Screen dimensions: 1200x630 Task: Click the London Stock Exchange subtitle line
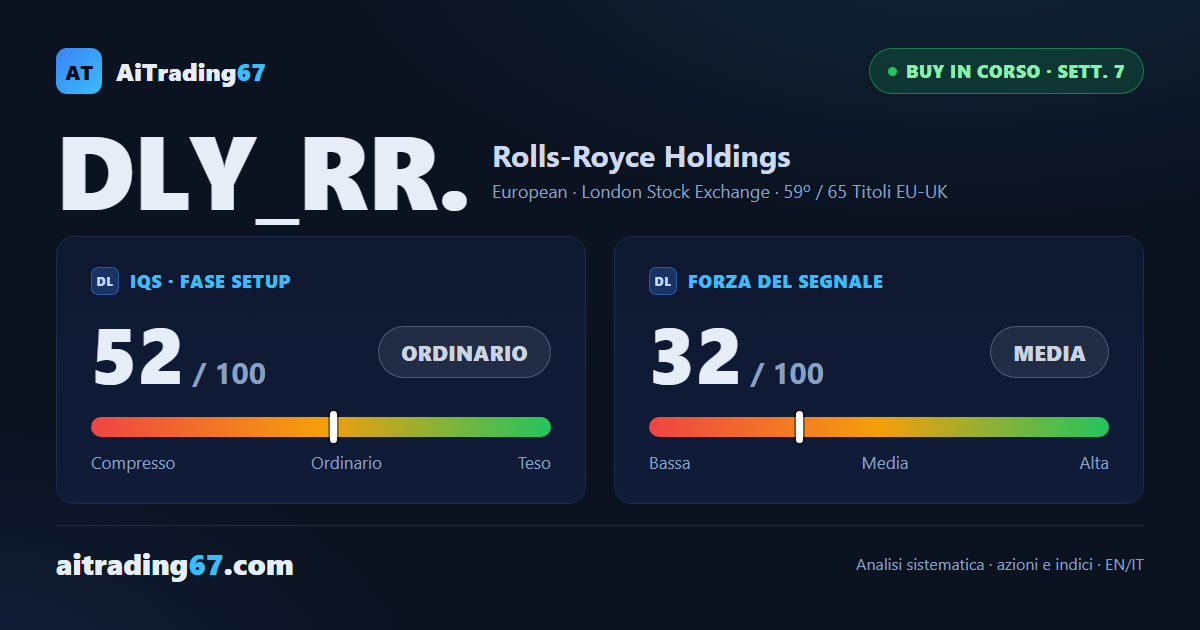(719, 192)
